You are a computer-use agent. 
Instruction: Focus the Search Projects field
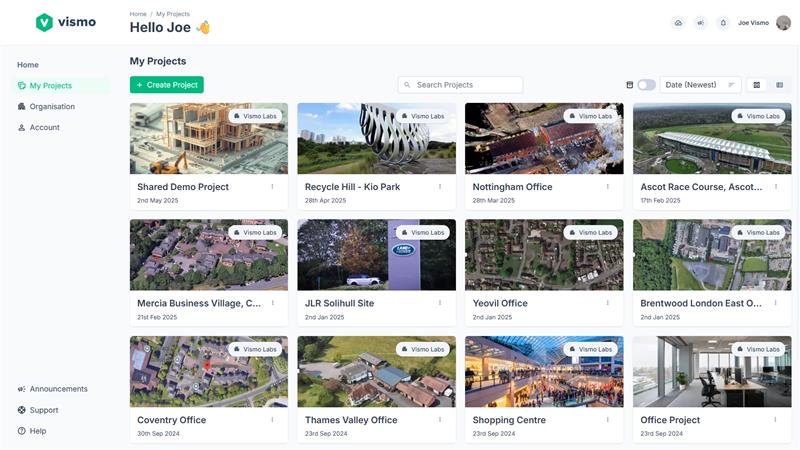click(460, 85)
